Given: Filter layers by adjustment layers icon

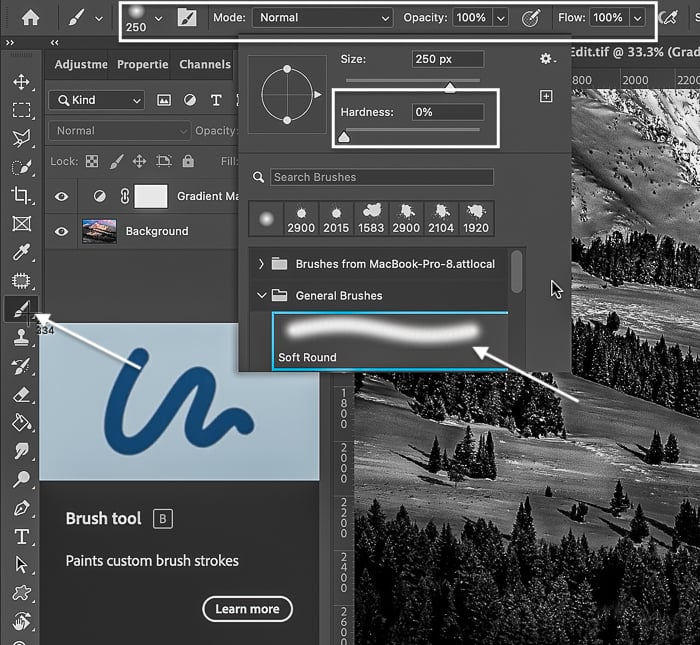Looking at the screenshot, I should [x=190, y=100].
